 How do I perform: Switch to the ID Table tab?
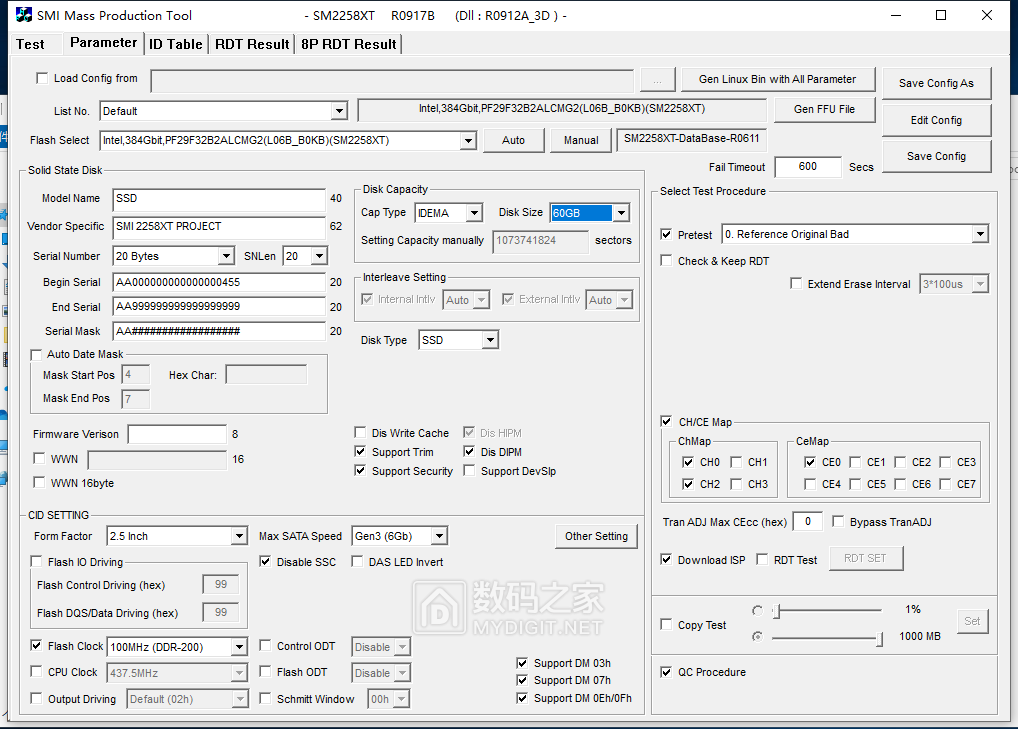(x=176, y=44)
